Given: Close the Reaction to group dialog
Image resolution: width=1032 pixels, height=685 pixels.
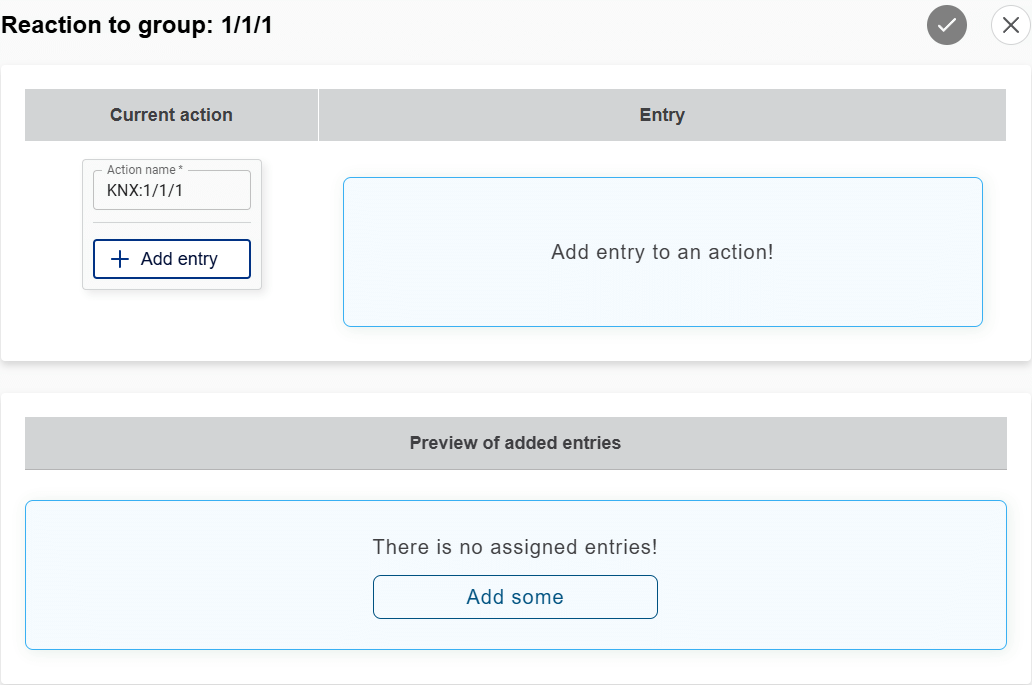Looking at the screenshot, I should pos(1010,25).
